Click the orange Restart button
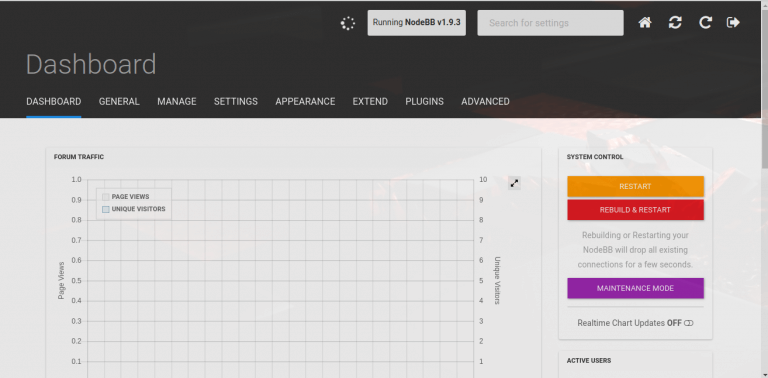This screenshot has height=378, width=768. (635, 187)
